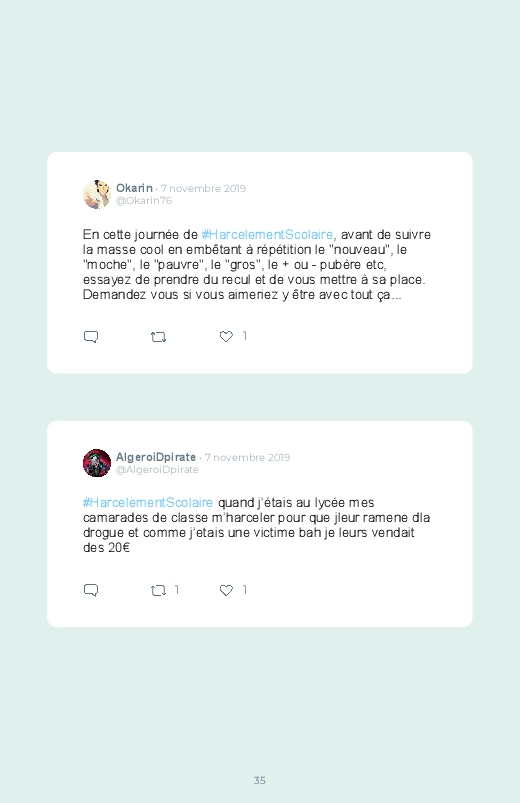Open #HarcelementScolaire hashtag in Okarin's tweet
Viewport: 520px width, 803px height.
(x=267, y=235)
